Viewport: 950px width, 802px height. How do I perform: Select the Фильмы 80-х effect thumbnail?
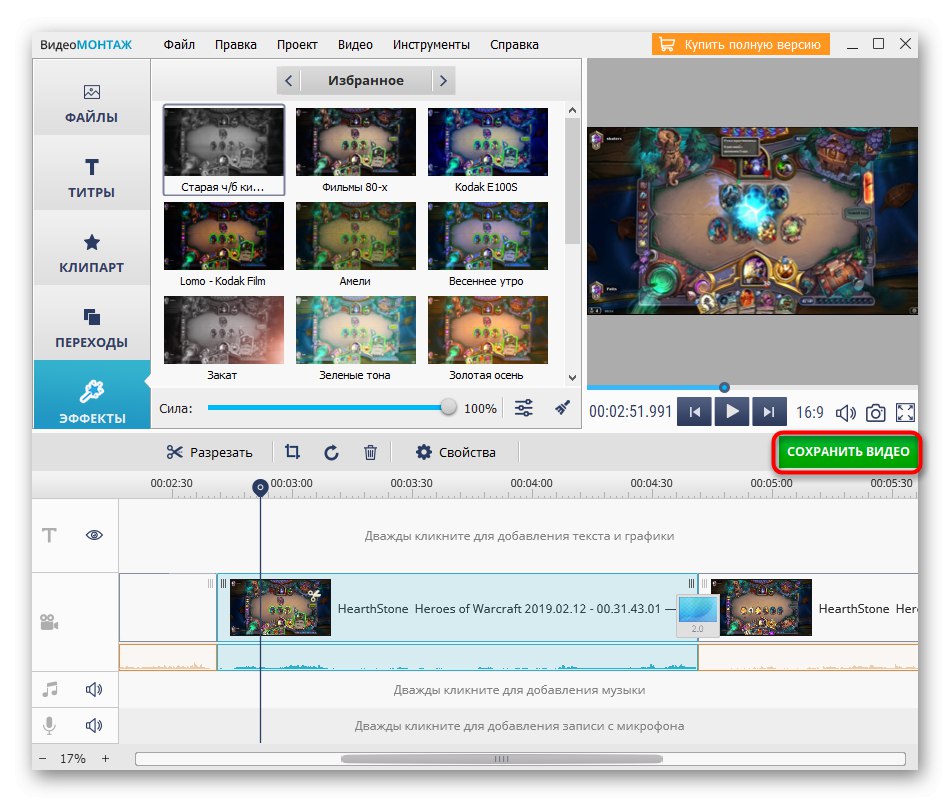(x=356, y=143)
